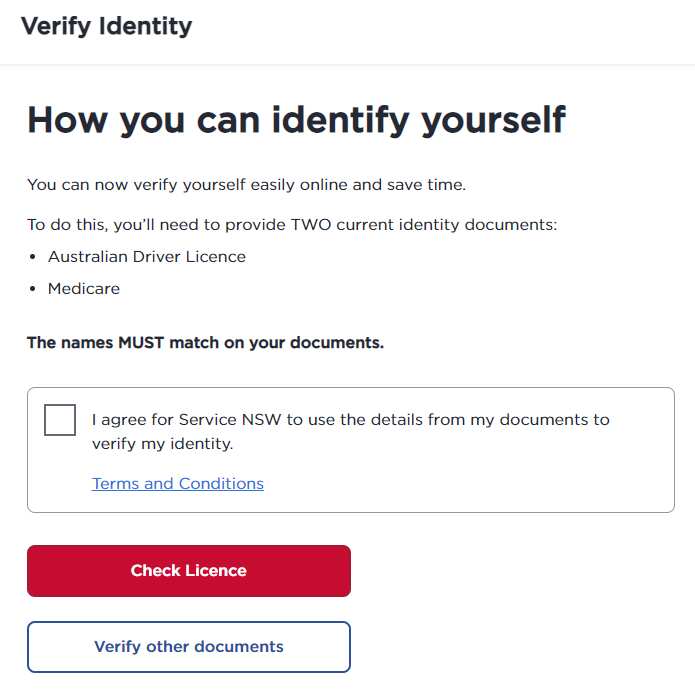
Task: Click the Australian Driver Licence list item
Action: click(147, 257)
